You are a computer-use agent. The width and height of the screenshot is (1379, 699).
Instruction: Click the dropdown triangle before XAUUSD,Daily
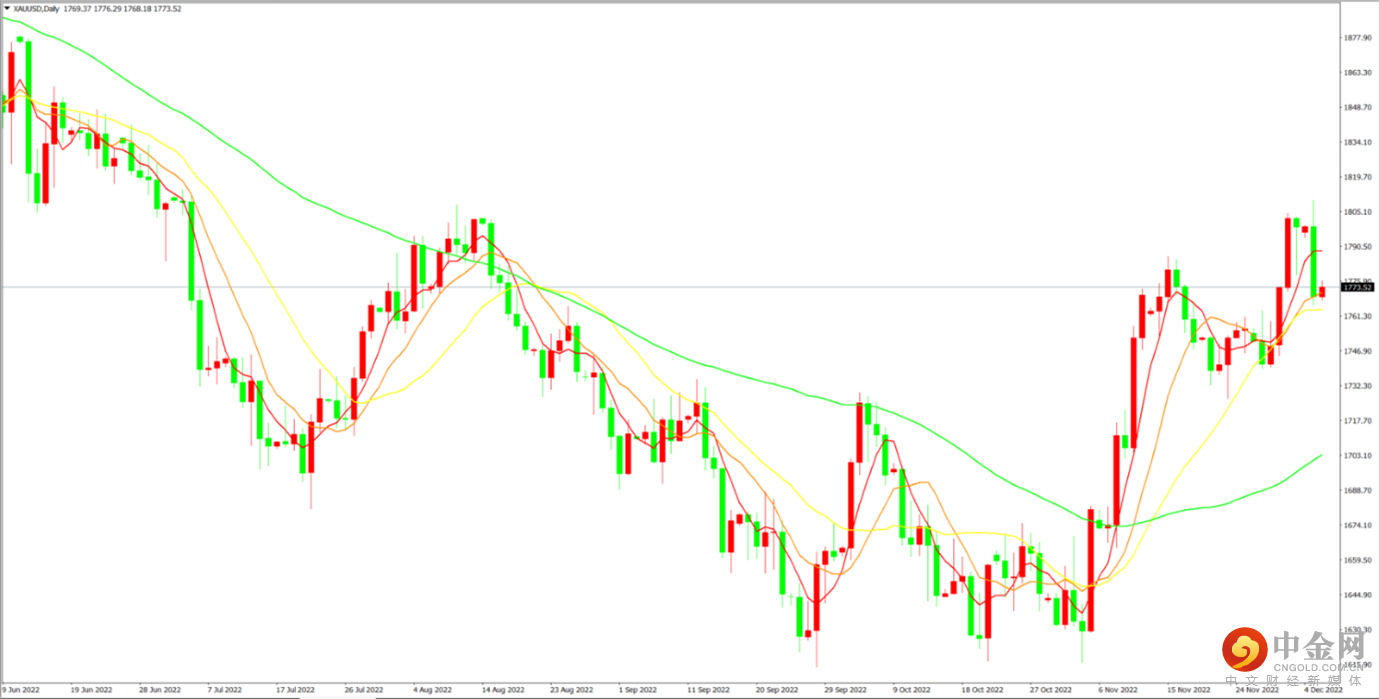pyautogui.click(x=6, y=8)
